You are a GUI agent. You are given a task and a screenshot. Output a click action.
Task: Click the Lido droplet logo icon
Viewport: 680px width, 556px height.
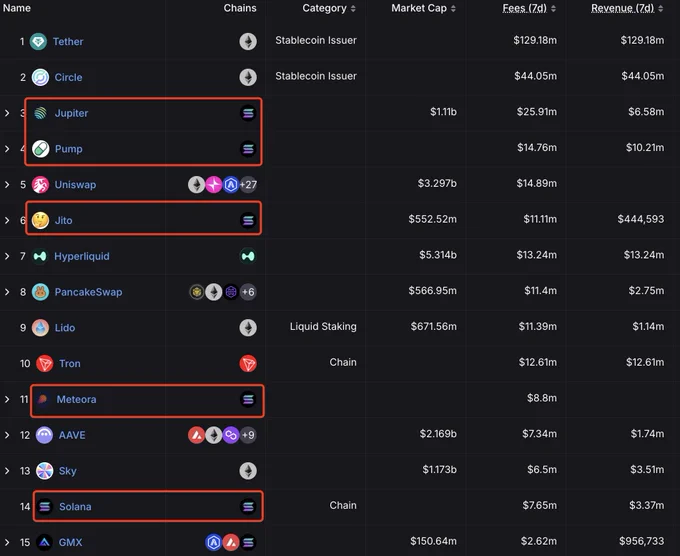click(x=40, y=328)
